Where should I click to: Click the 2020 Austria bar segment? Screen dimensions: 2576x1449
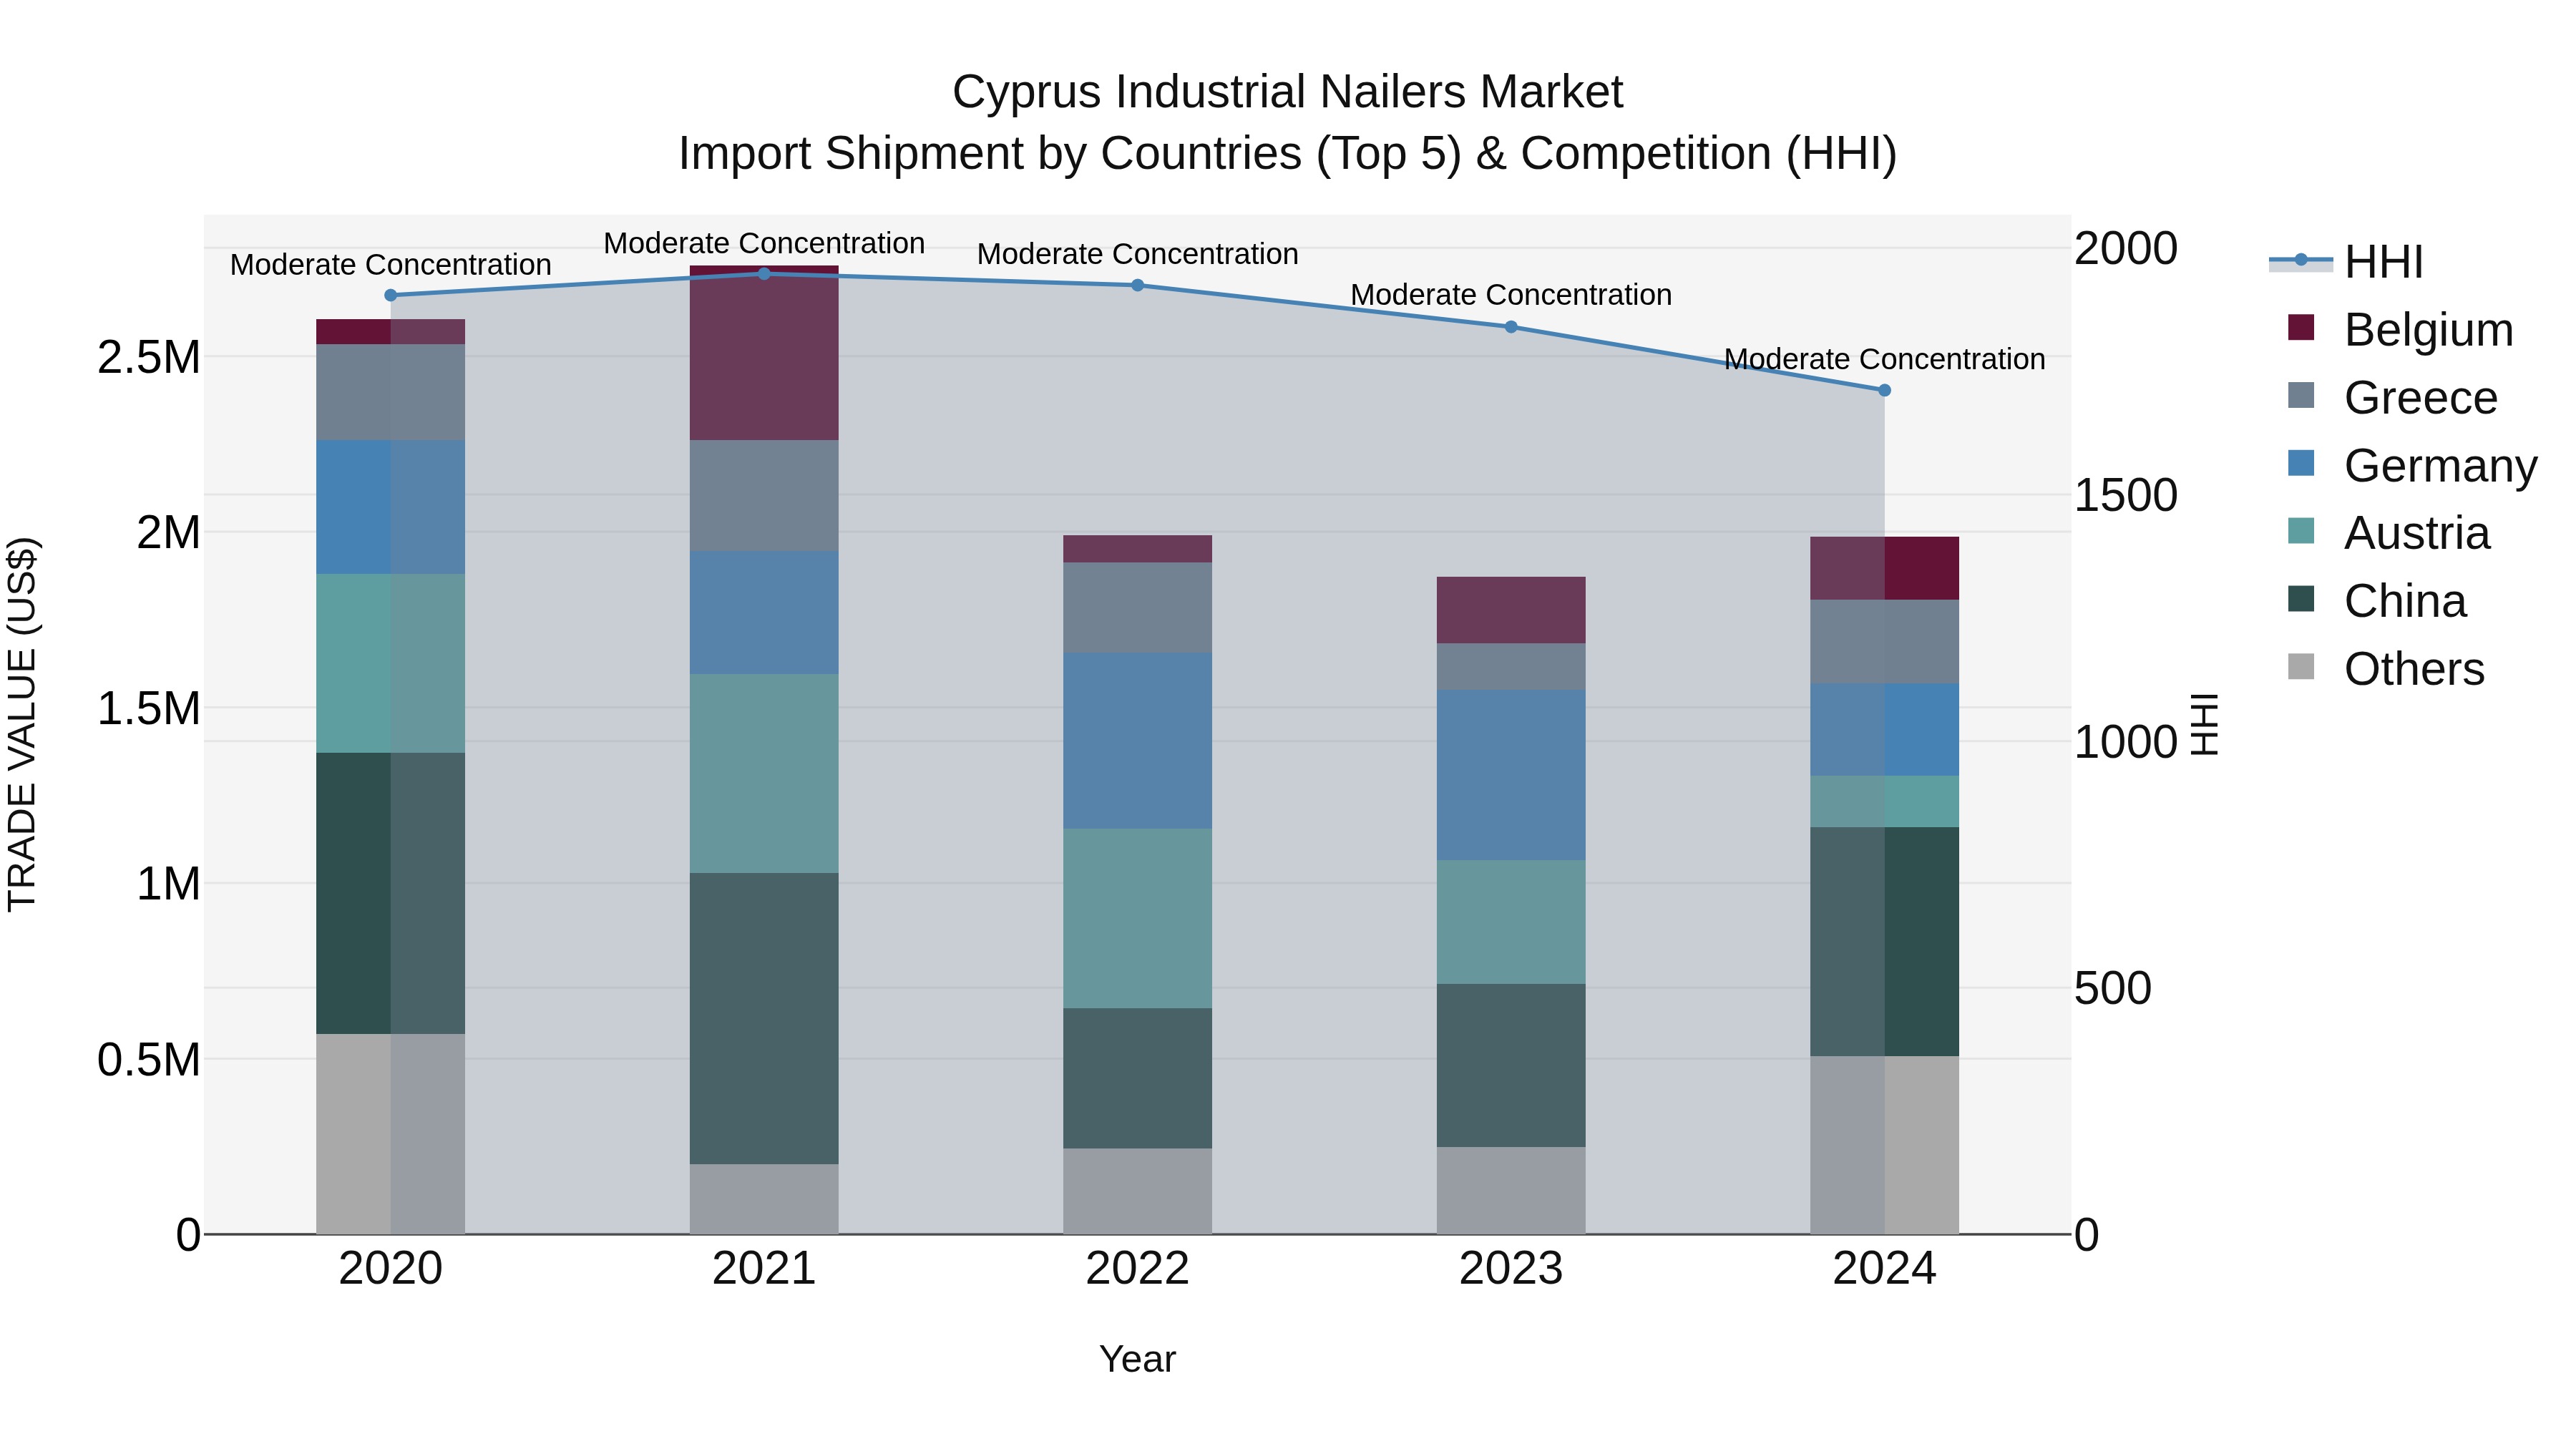coord(391,663)
